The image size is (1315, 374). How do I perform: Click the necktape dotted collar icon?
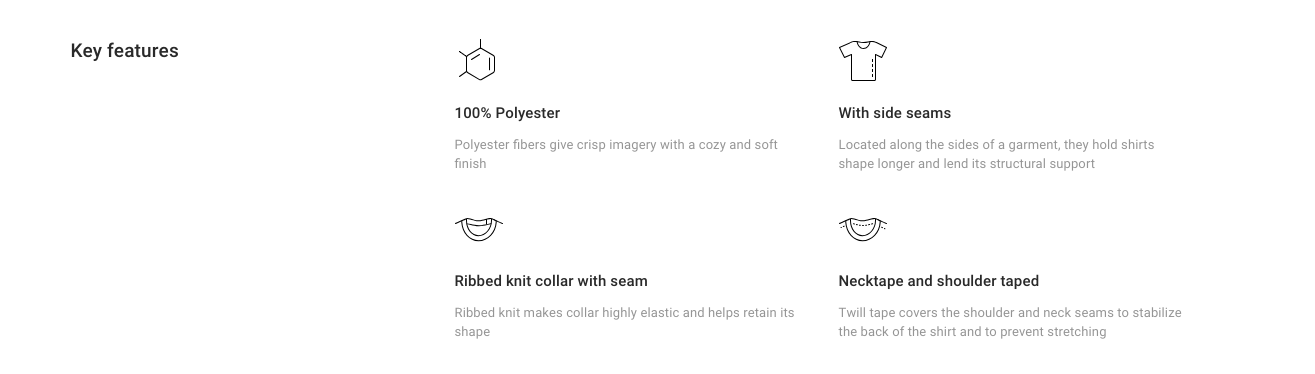point(863,229)
